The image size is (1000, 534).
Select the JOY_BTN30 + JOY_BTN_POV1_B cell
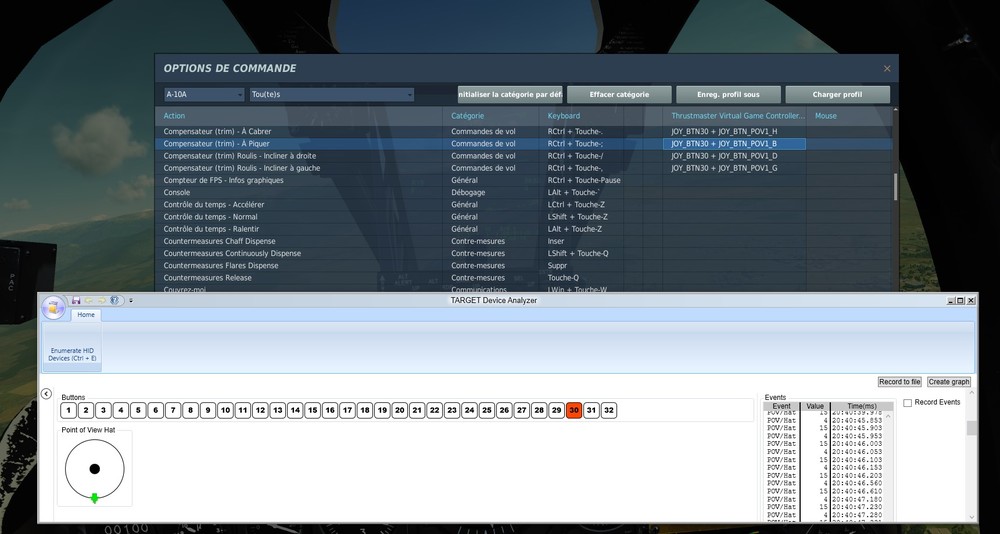(734, 144)
